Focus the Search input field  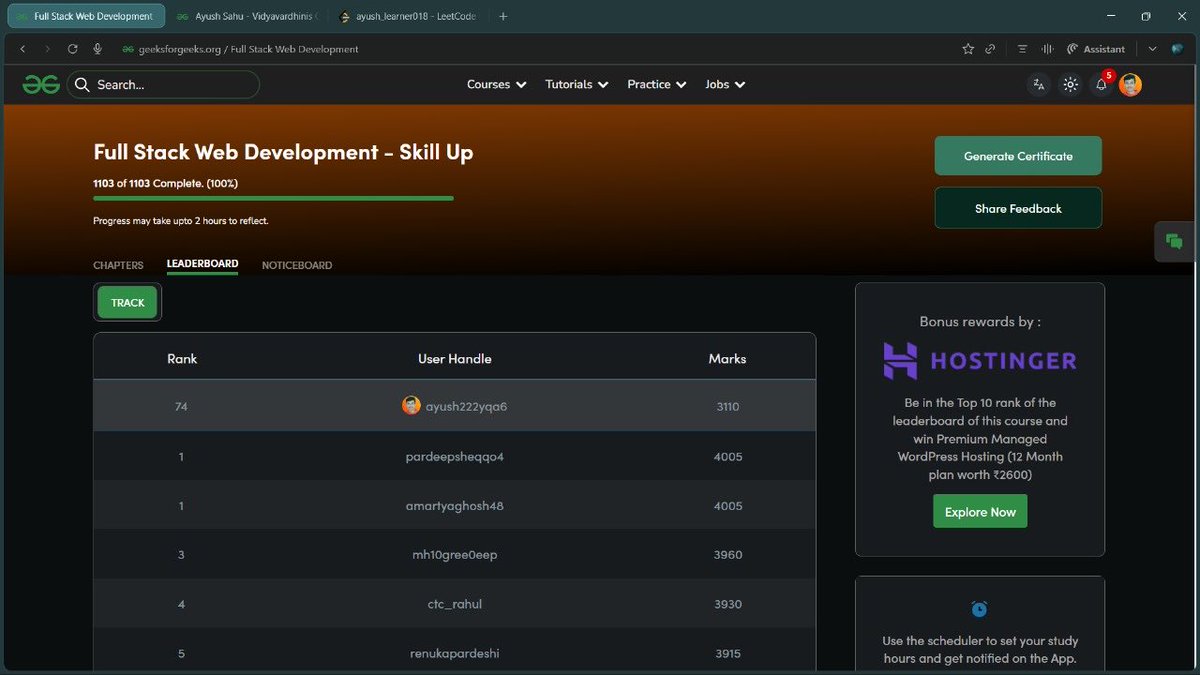point(163,85)
